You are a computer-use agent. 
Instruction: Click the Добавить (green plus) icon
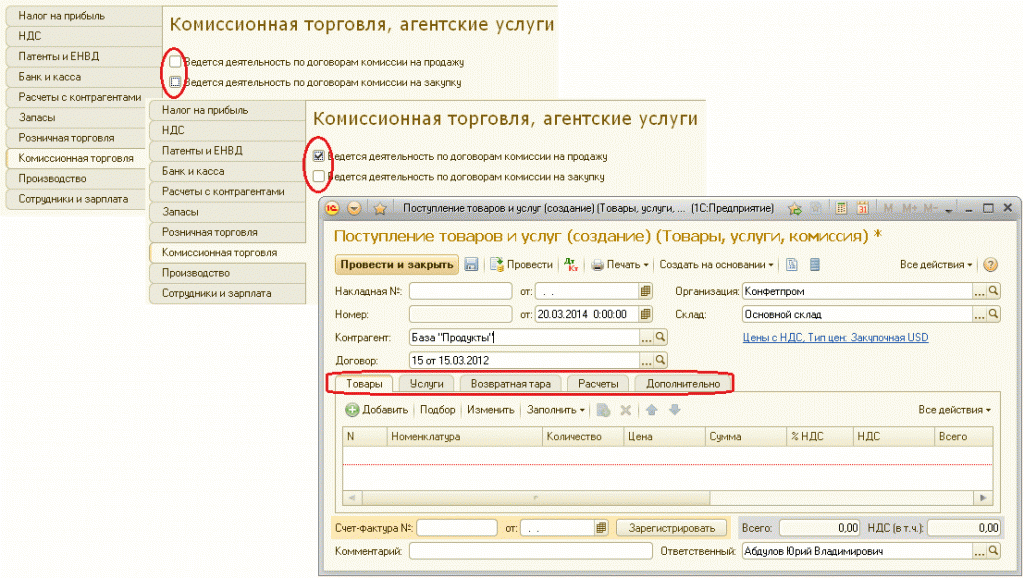351,410
